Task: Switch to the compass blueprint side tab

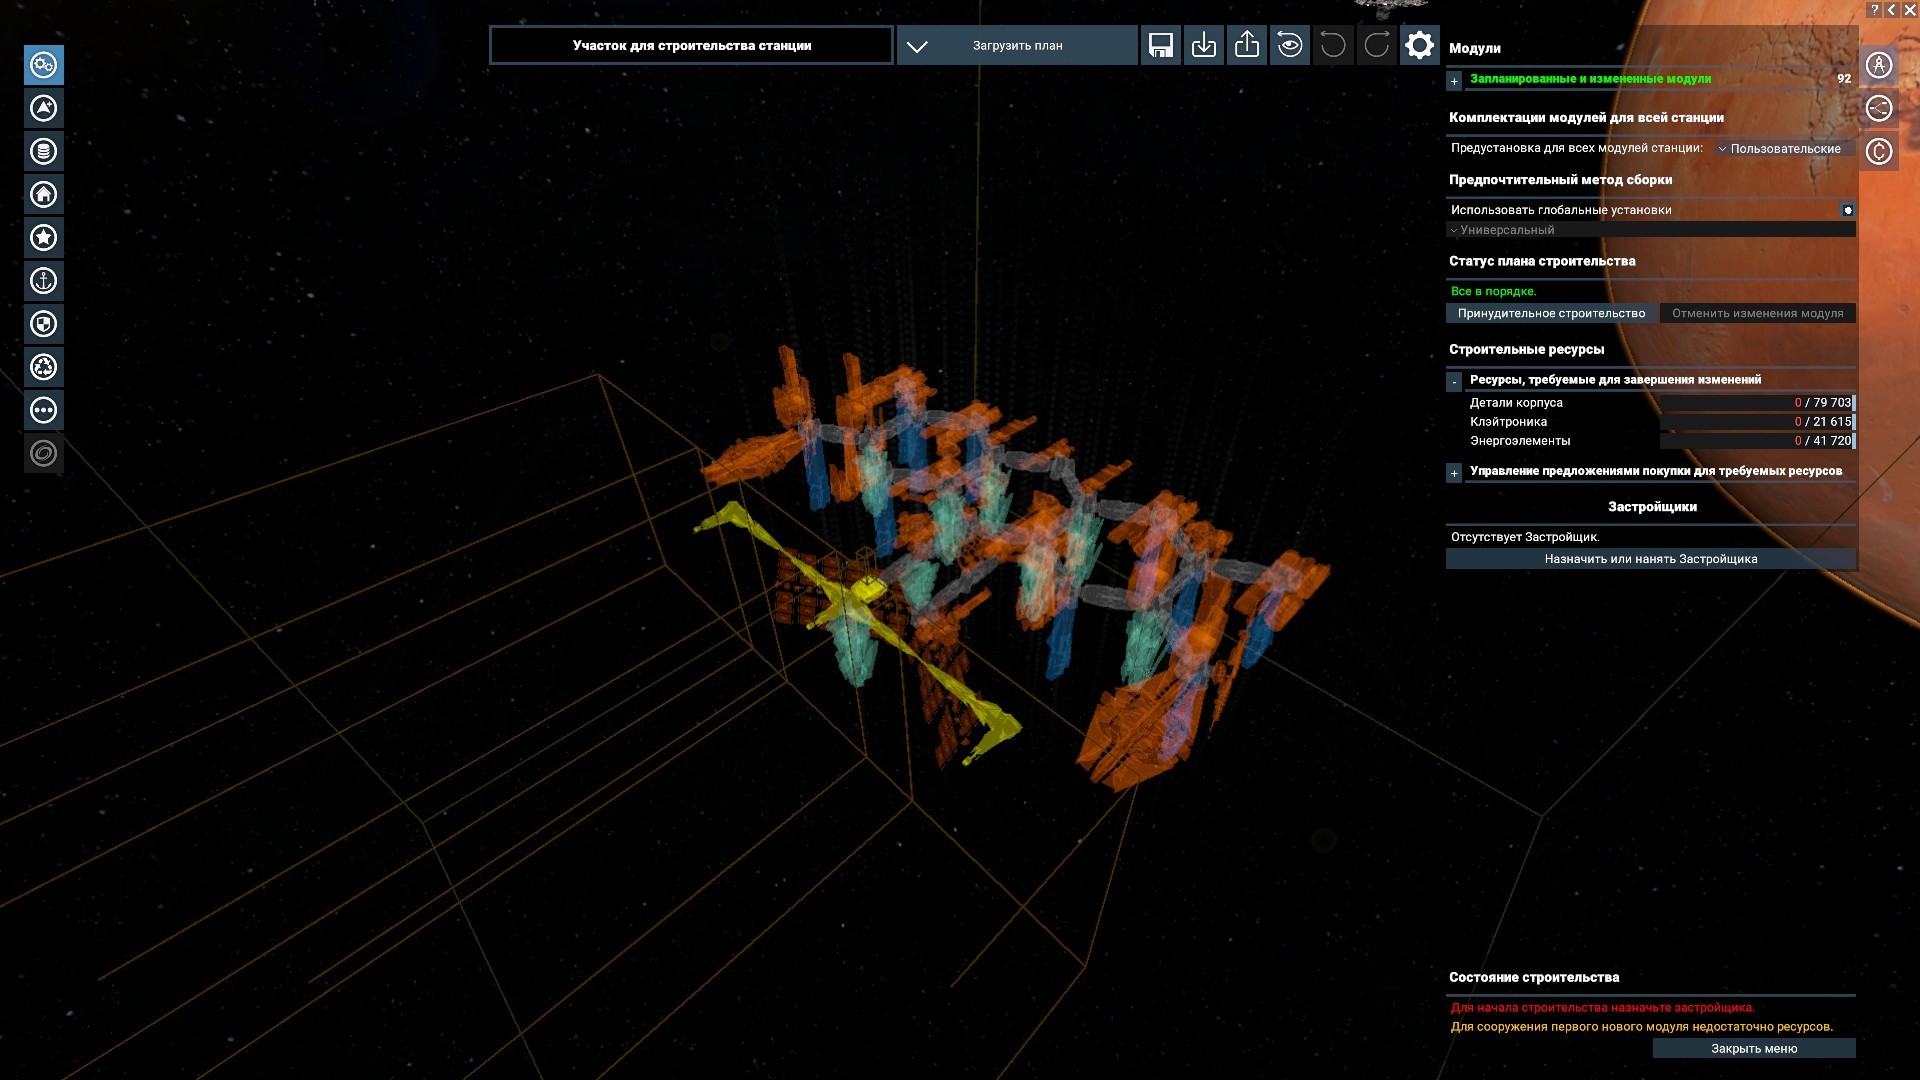Action: coord(1879,65)
